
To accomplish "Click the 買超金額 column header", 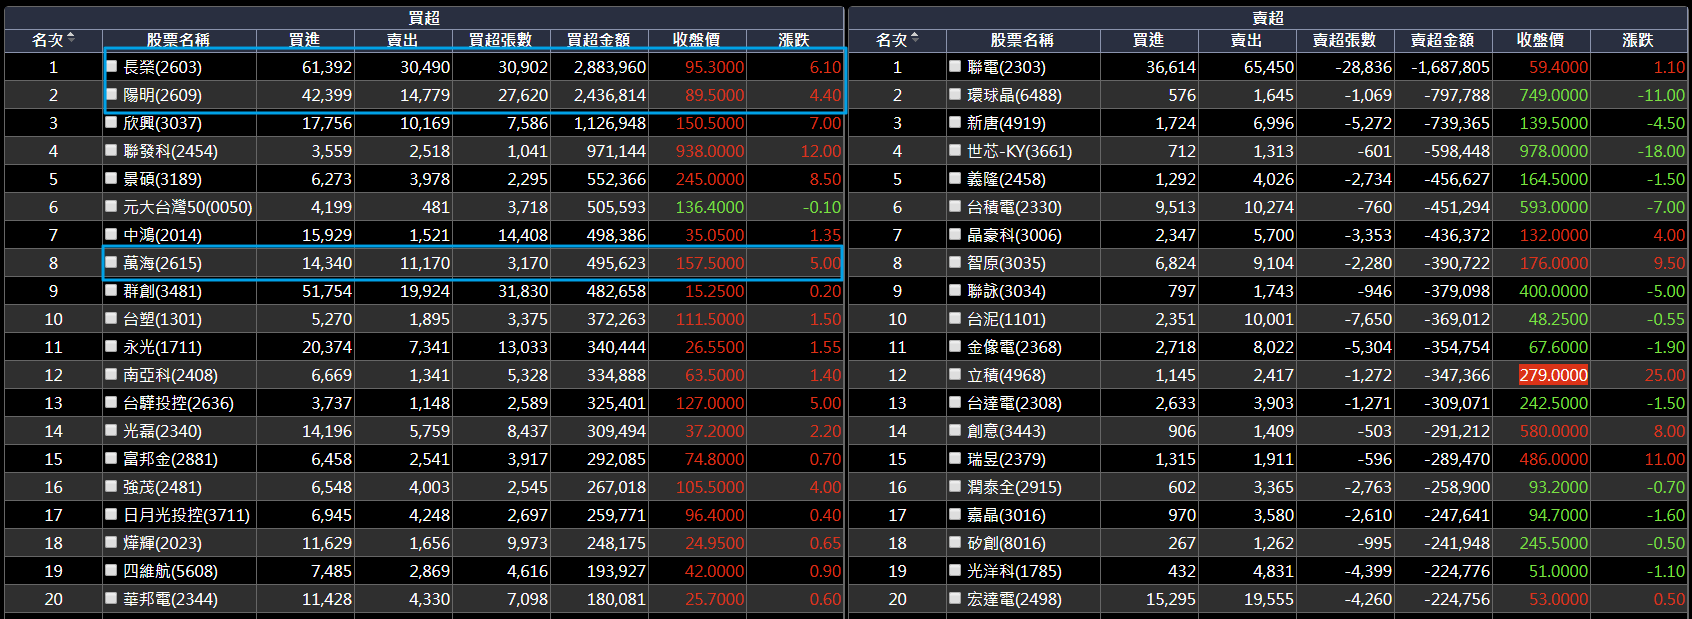I will click(x=599, y=40).
